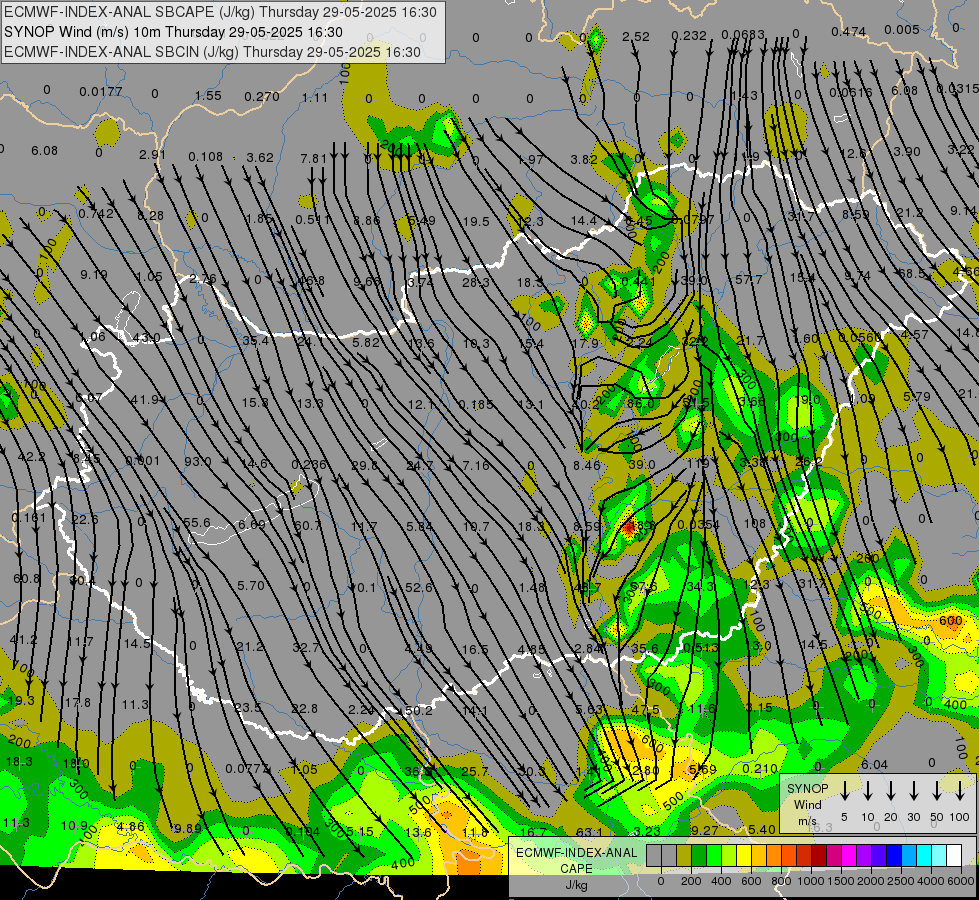
Task: Click the 5 m/s wind arrow in legend
Action: (x=844, y=791)
